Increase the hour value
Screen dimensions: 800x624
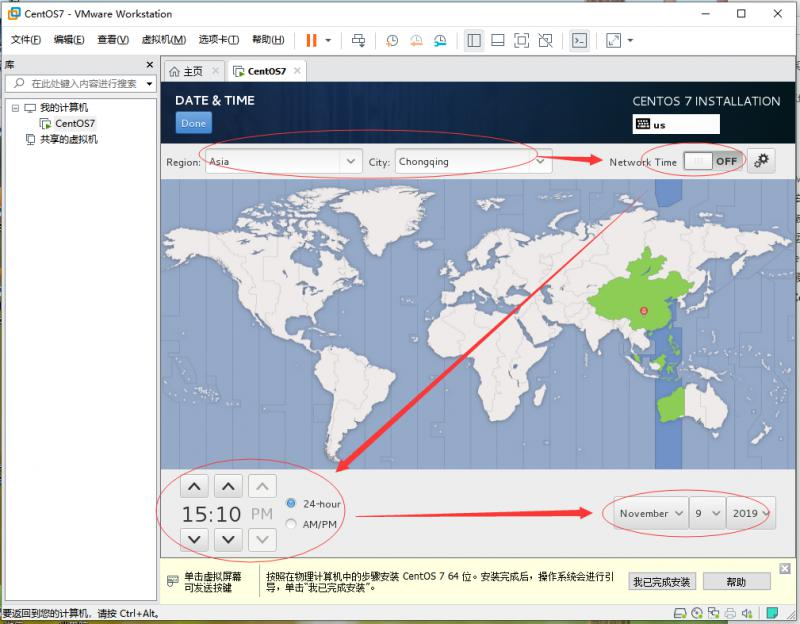pyautogui.click(x=194, y=486)
